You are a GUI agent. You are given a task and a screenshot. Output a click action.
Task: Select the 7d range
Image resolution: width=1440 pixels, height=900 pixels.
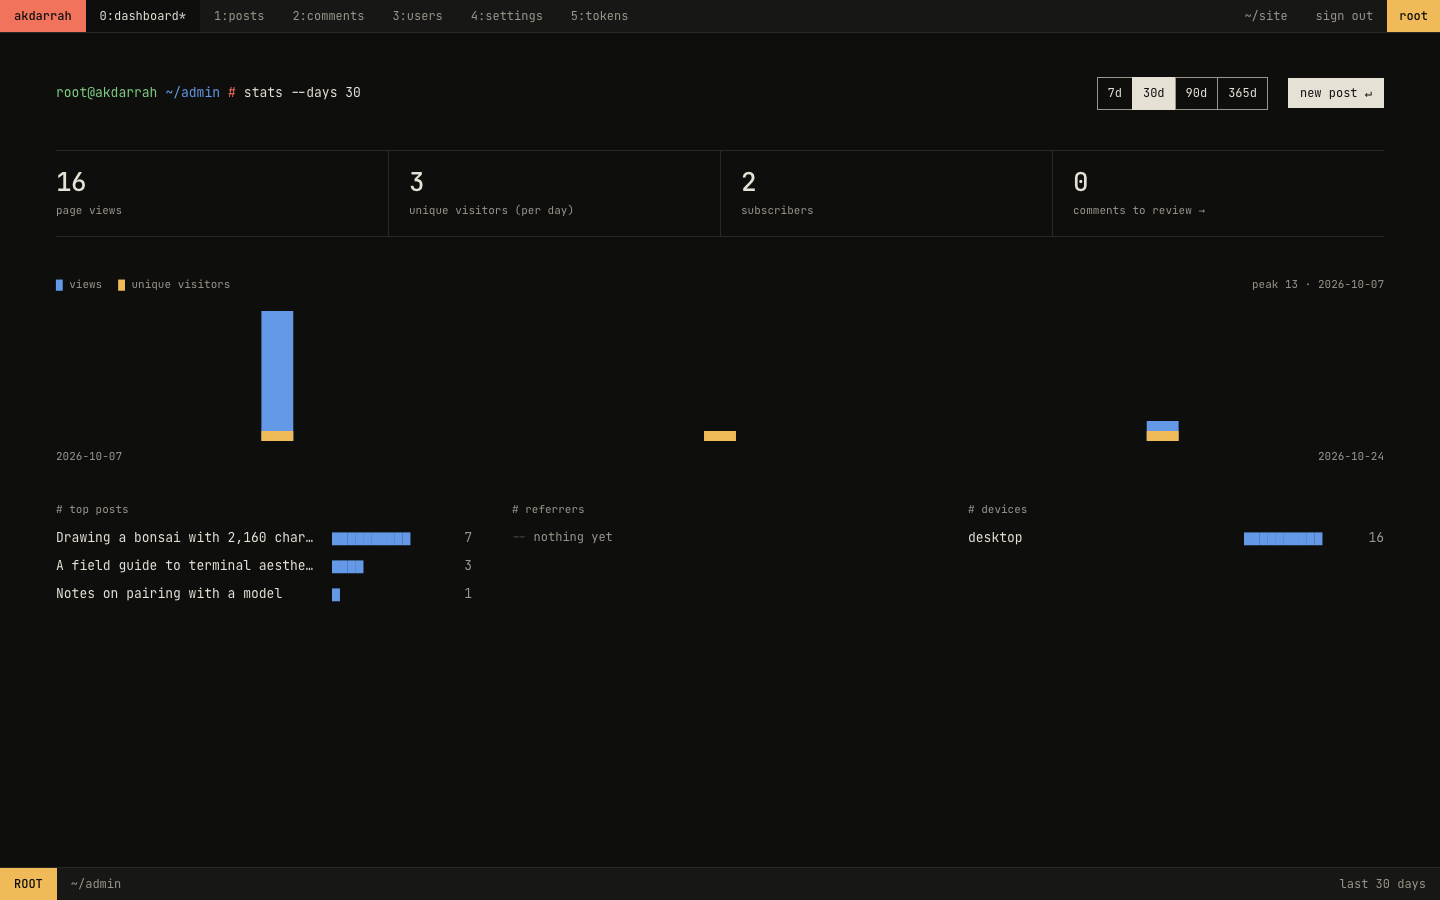click(x=1115, y=93)
